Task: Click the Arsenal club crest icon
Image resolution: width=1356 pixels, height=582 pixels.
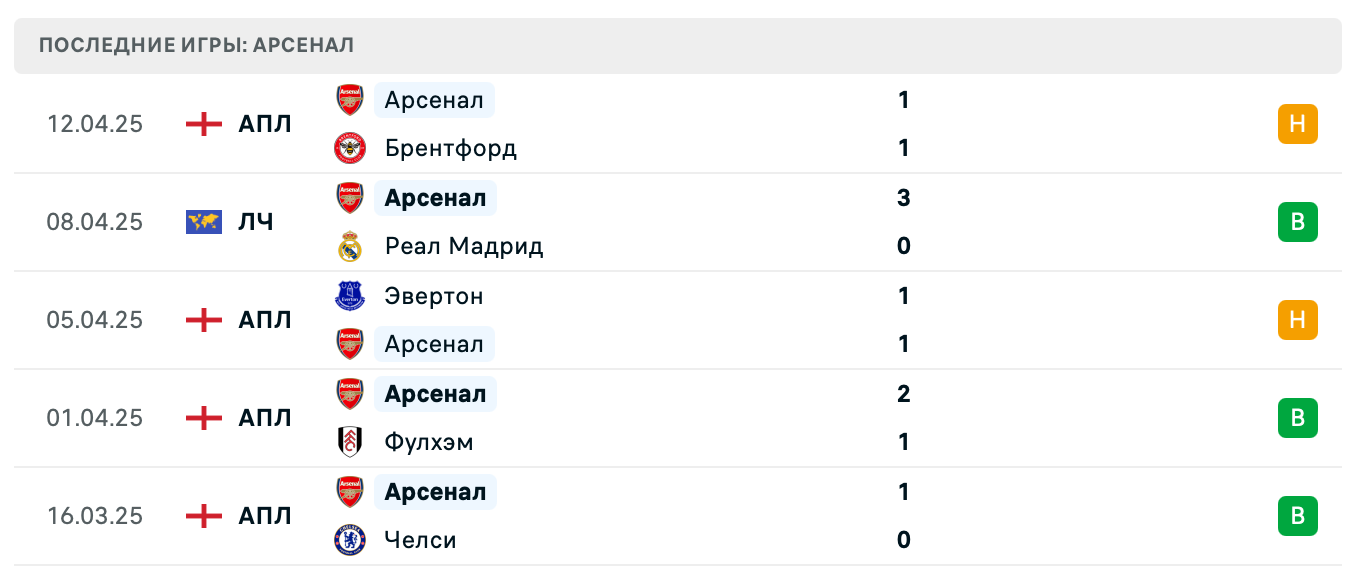Action: [349, 100]
